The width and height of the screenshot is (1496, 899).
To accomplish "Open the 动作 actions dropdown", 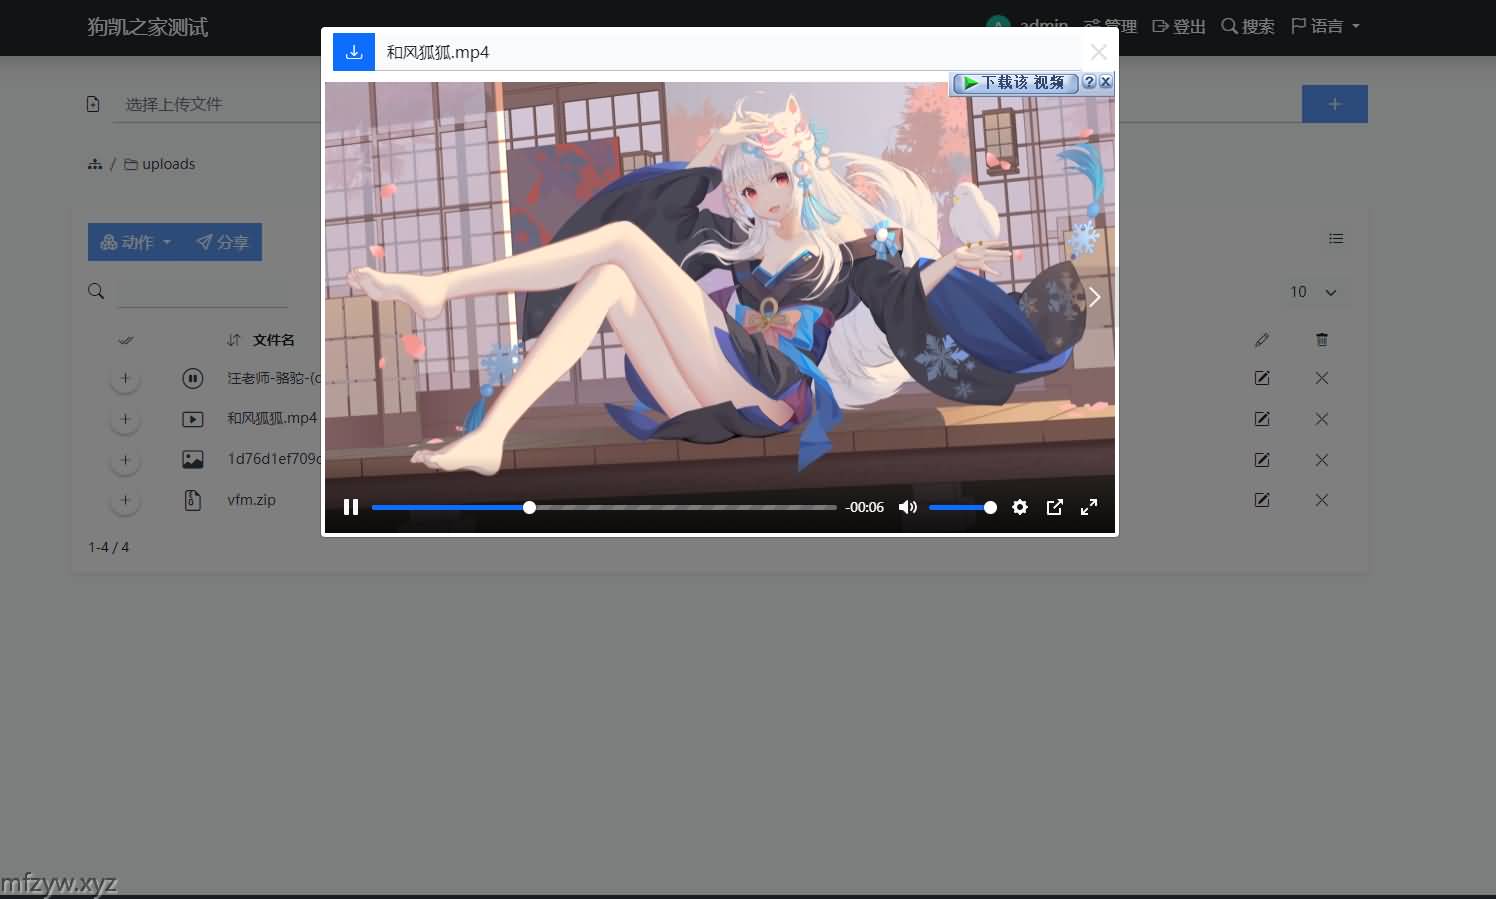I will click(x=136, y=242).
